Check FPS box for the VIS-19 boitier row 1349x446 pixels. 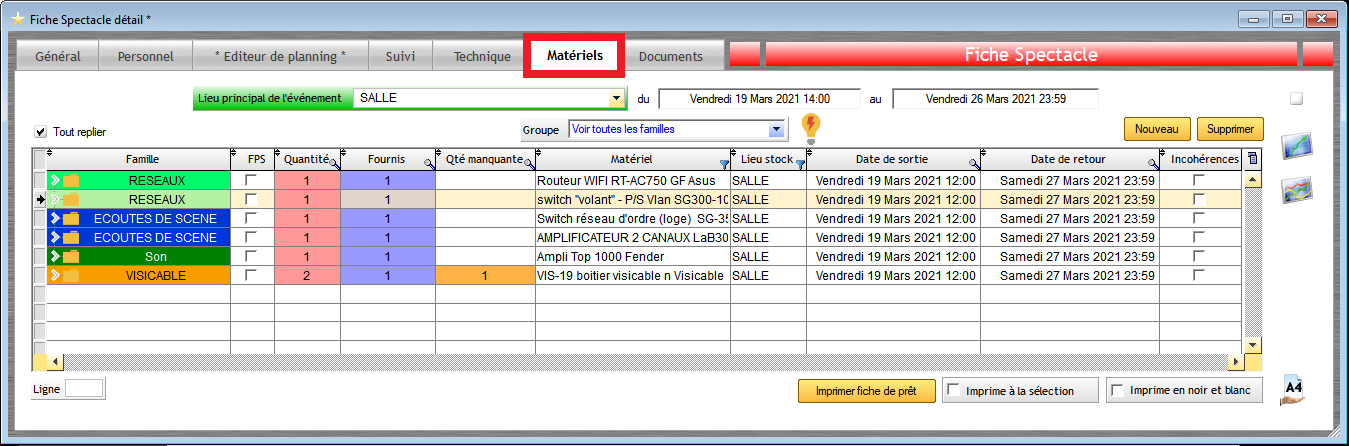pyautogui.click(x=252, y=275)
